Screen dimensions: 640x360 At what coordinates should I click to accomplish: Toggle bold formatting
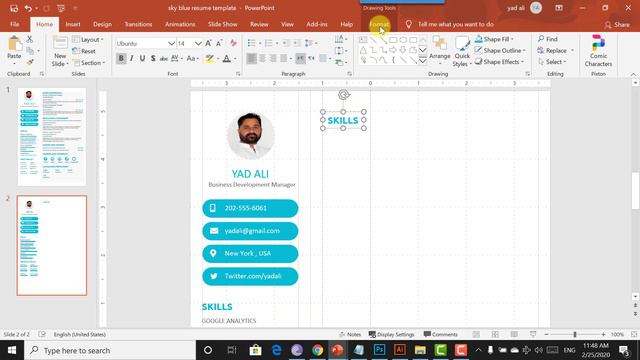click(121, 58)
